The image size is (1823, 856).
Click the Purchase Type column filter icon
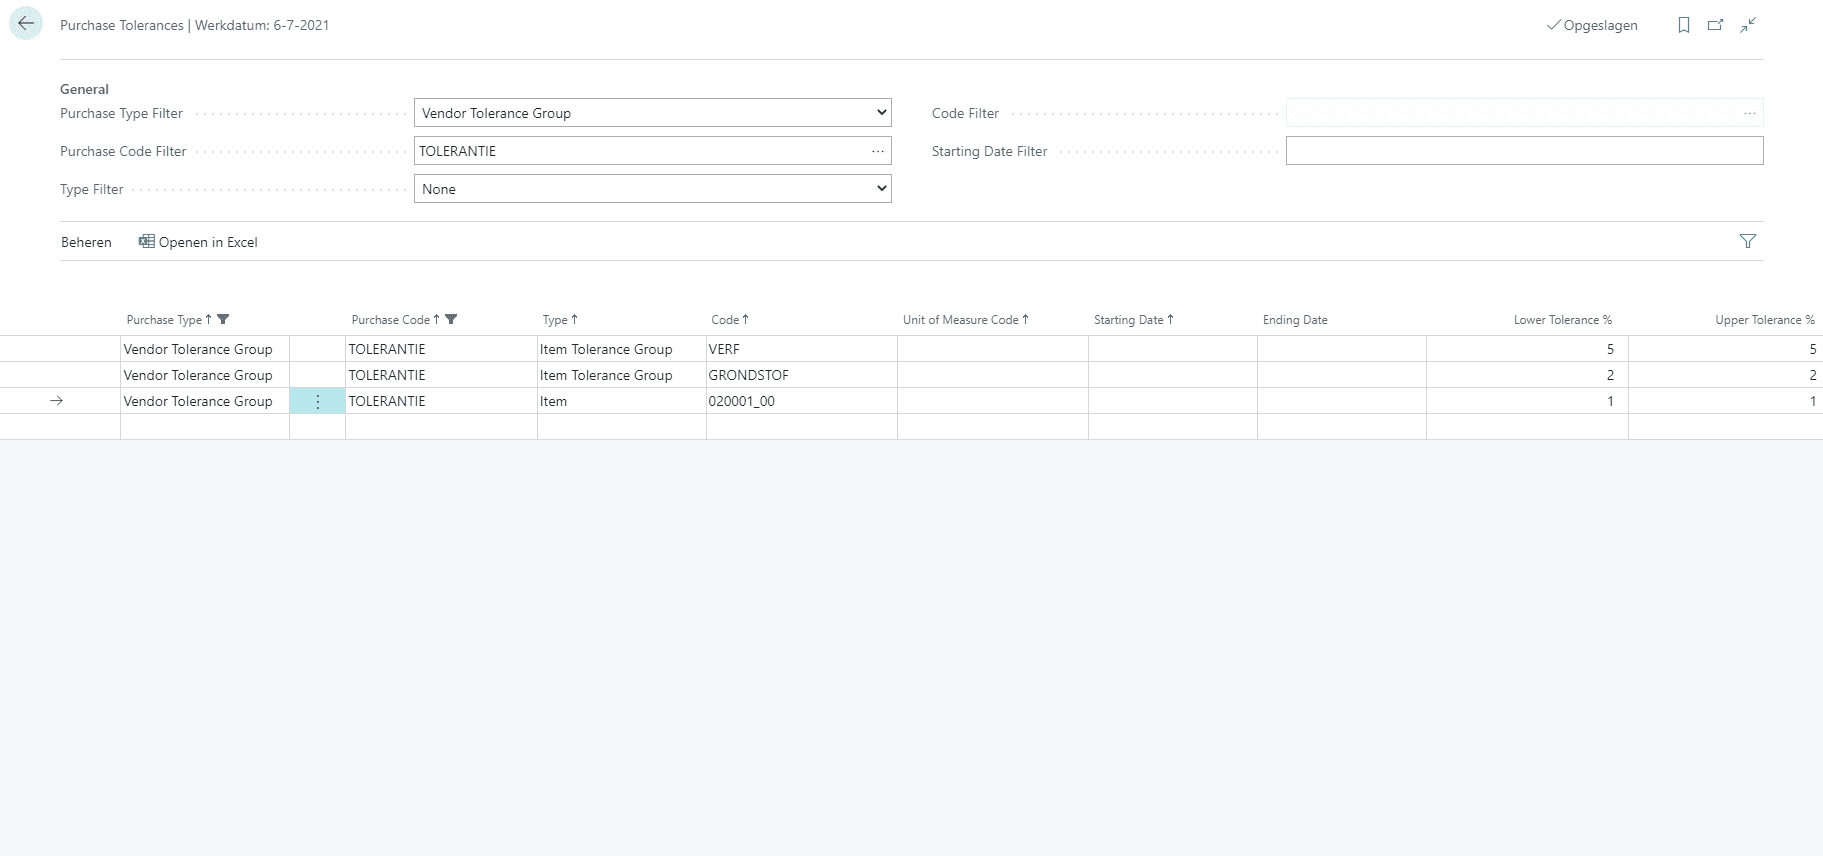click(223, 320)
